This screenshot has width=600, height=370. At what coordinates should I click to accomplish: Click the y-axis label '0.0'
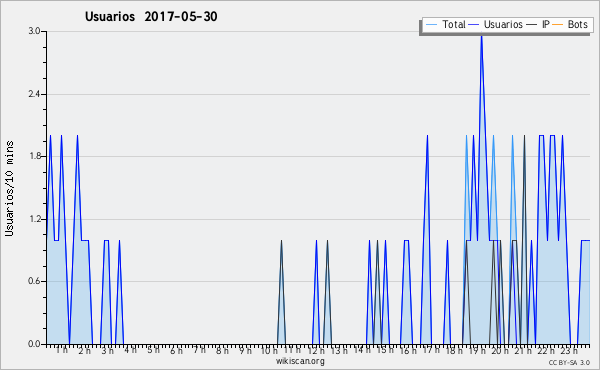pos(34,344)
